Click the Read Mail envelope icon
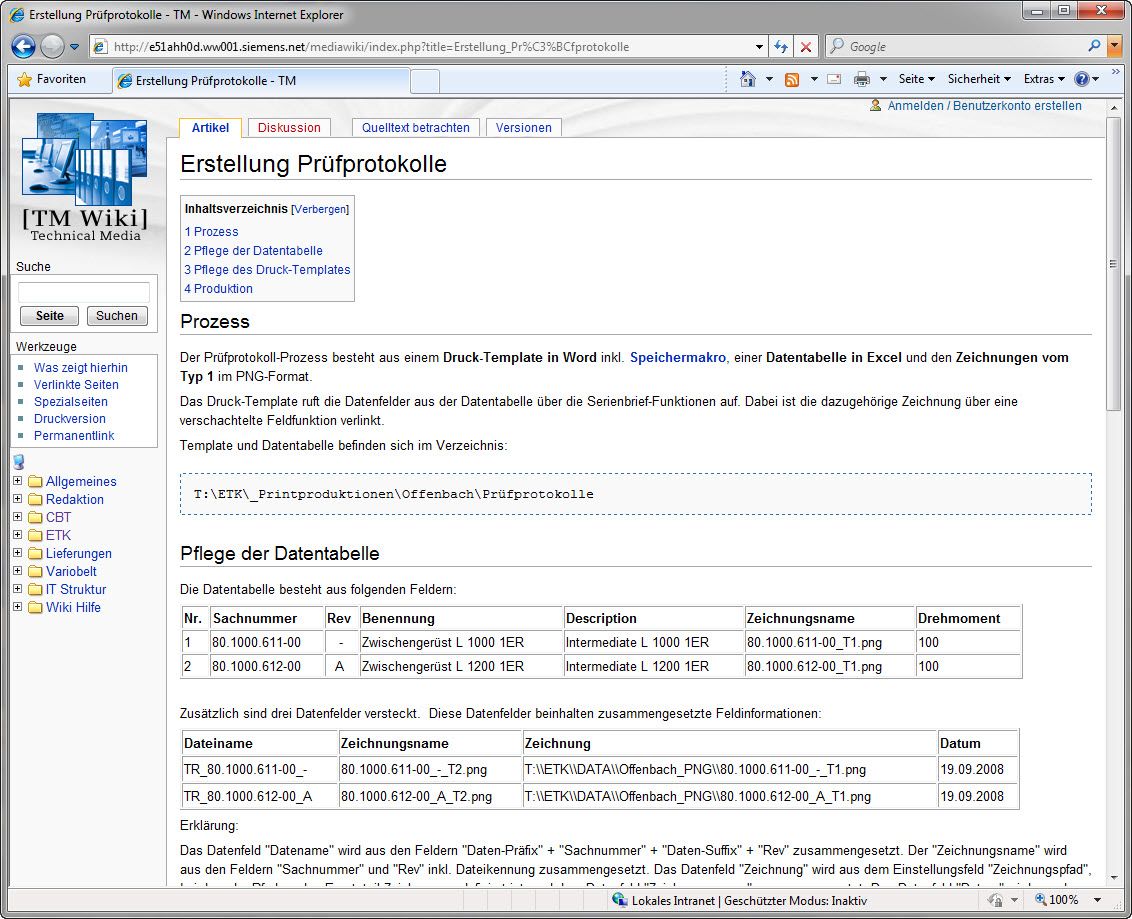Image resolution: width=1132 pixels, height=919 pixels. tap(833, 79)
